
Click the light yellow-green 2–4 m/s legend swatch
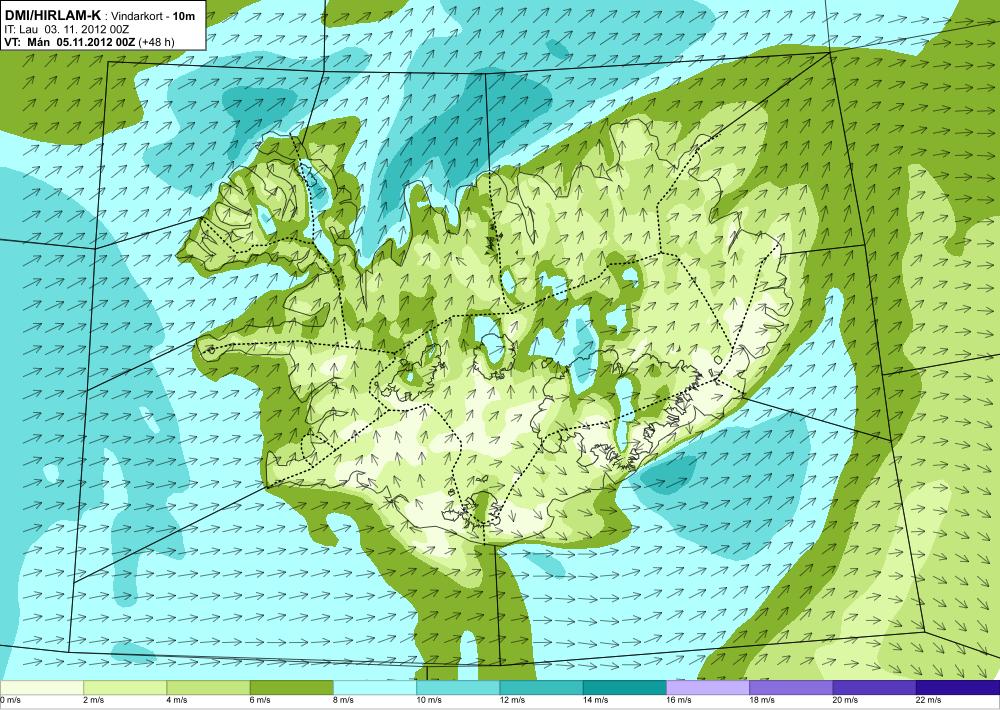pyautogui.click(x=125, y=688)
